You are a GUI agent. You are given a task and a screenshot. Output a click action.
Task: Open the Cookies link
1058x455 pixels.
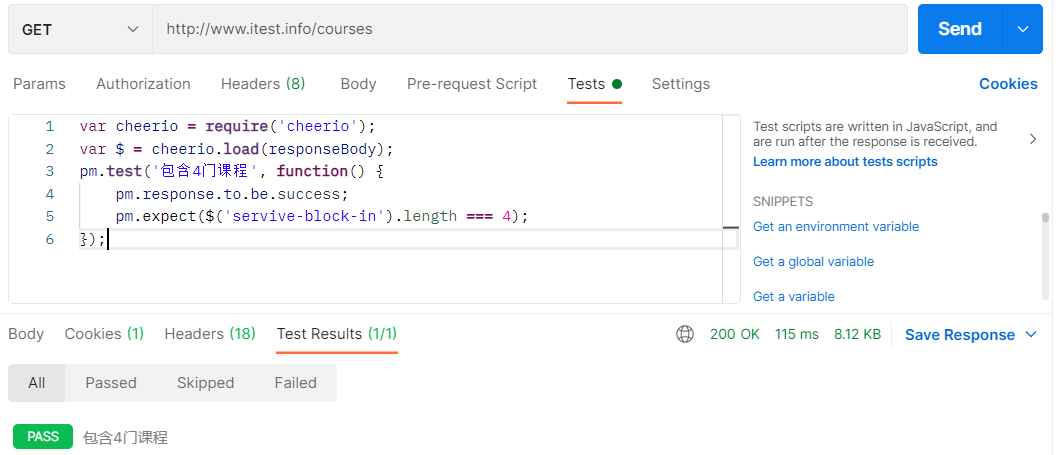point(1008,84)
